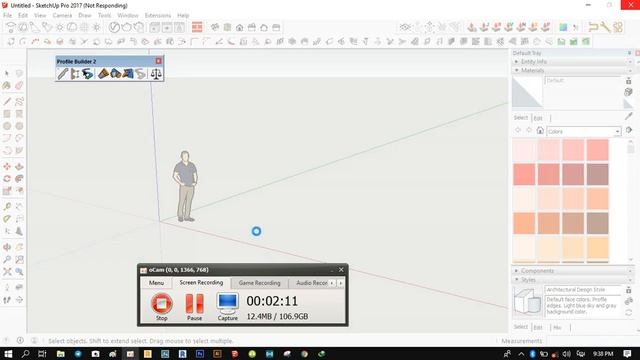
Task: Open the Colors material library dropdown
Action: [584, 131]
